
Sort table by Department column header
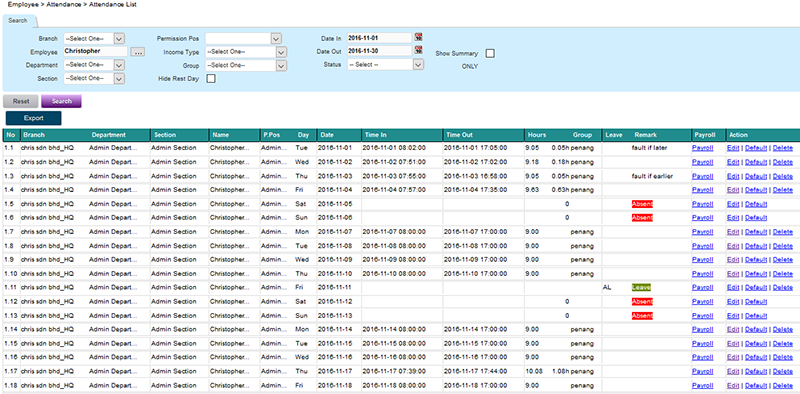click(x=108, y=135)
